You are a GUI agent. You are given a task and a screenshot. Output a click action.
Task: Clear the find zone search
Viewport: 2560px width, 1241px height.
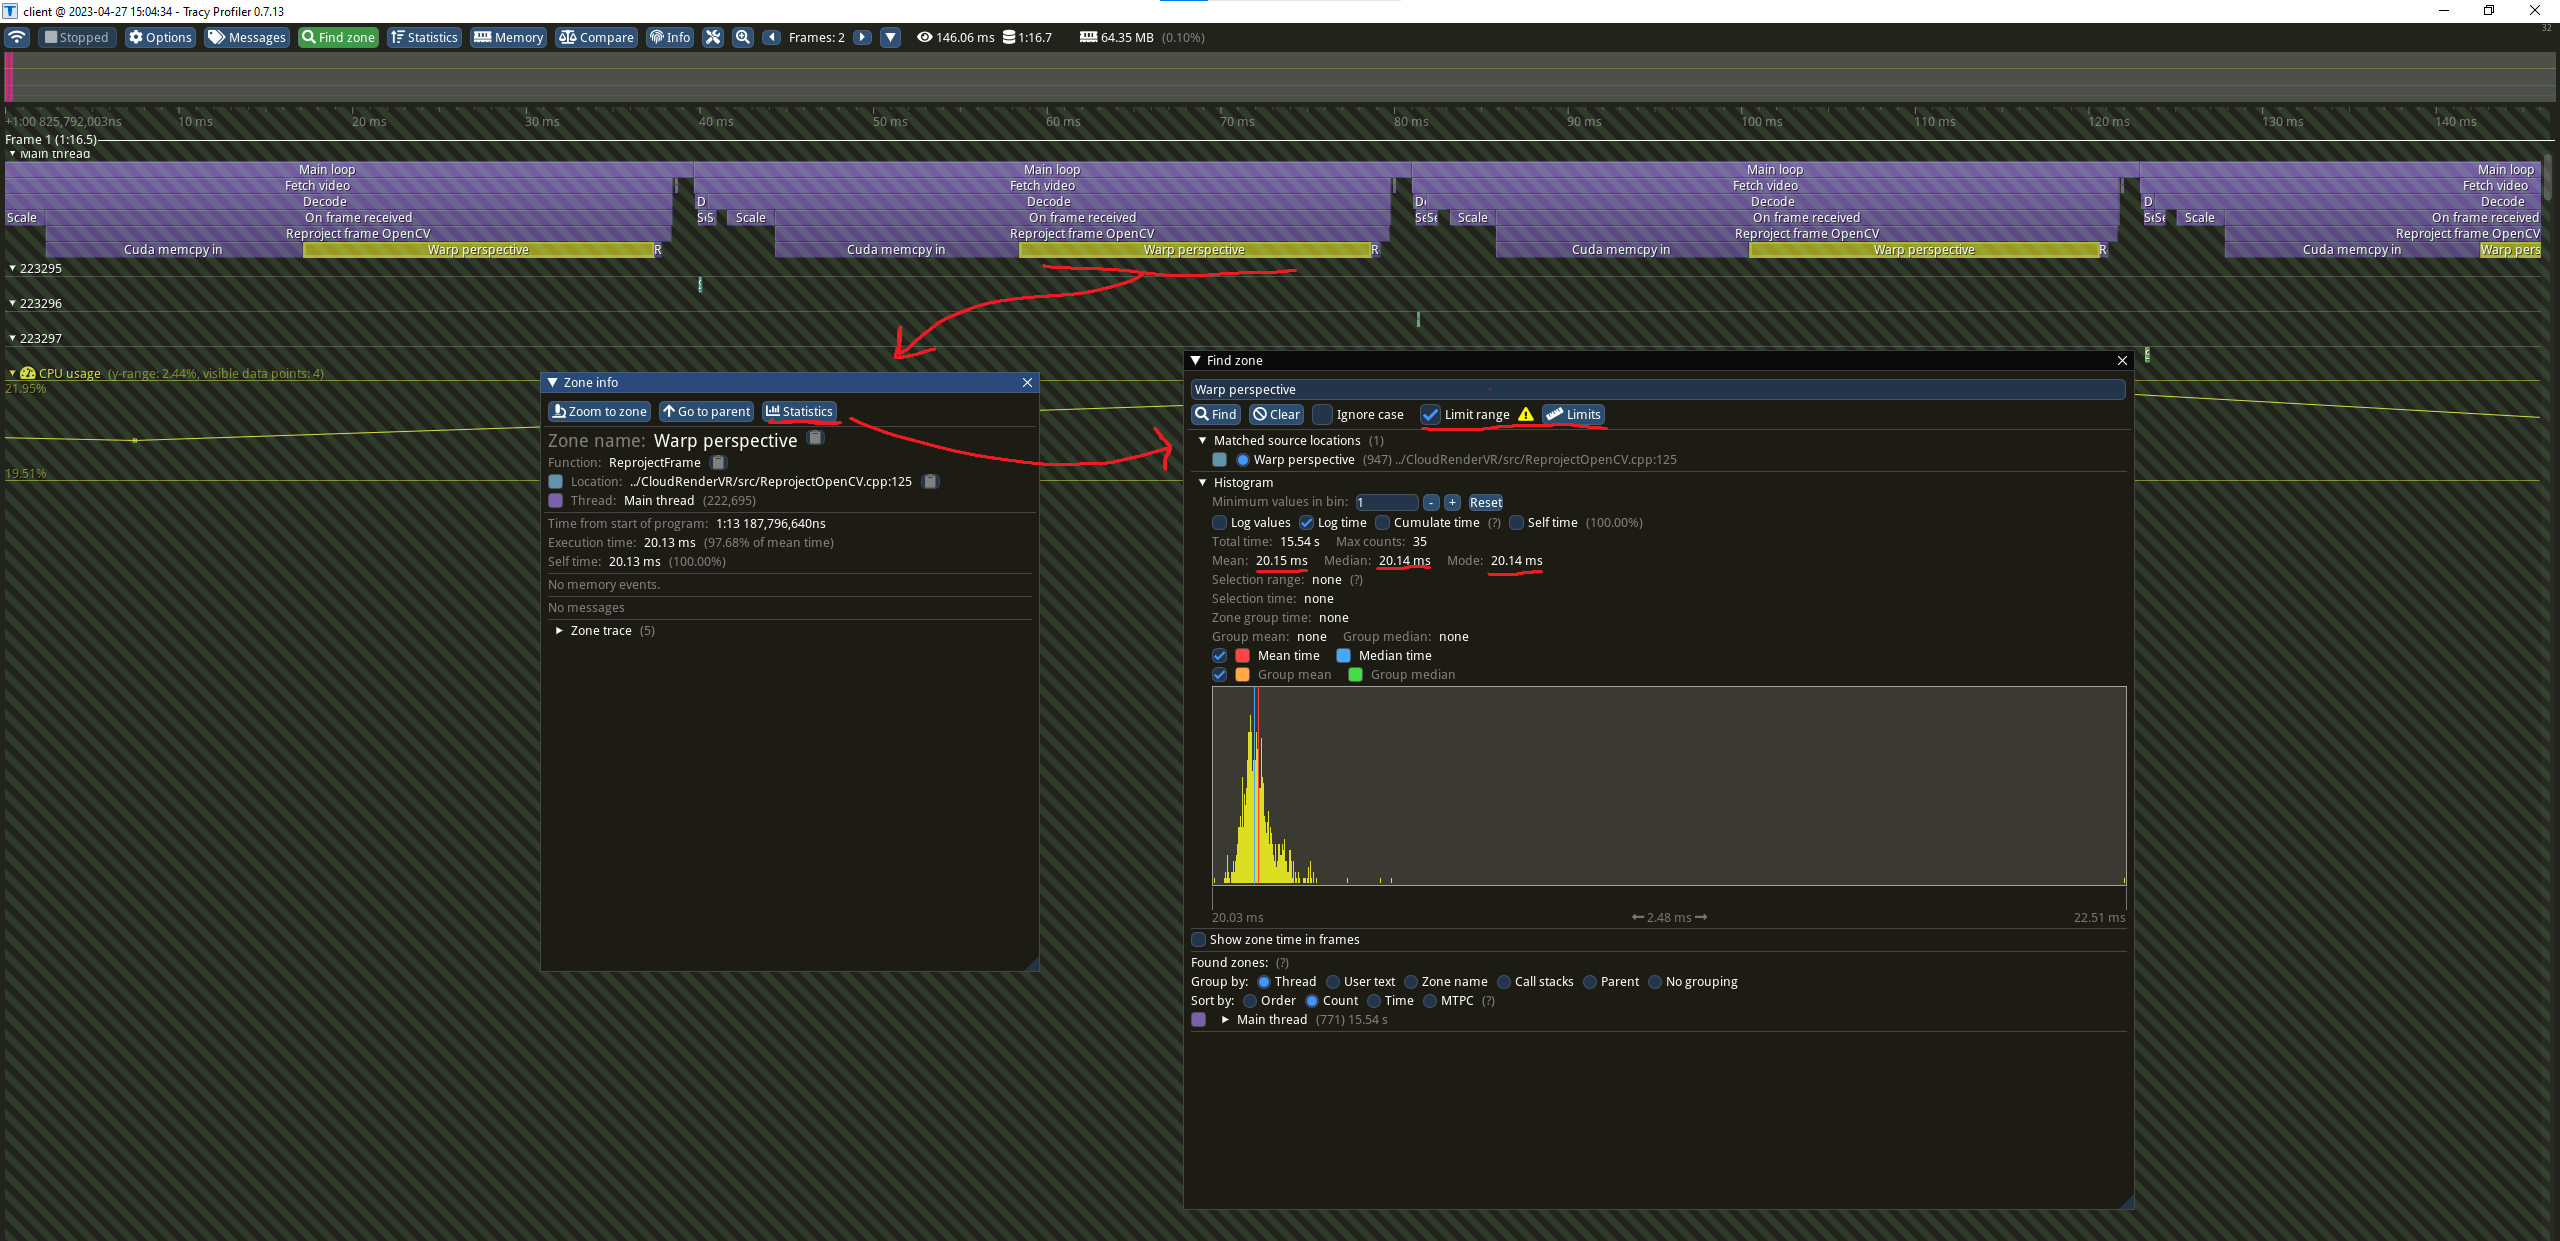(x=1276, y=414)
